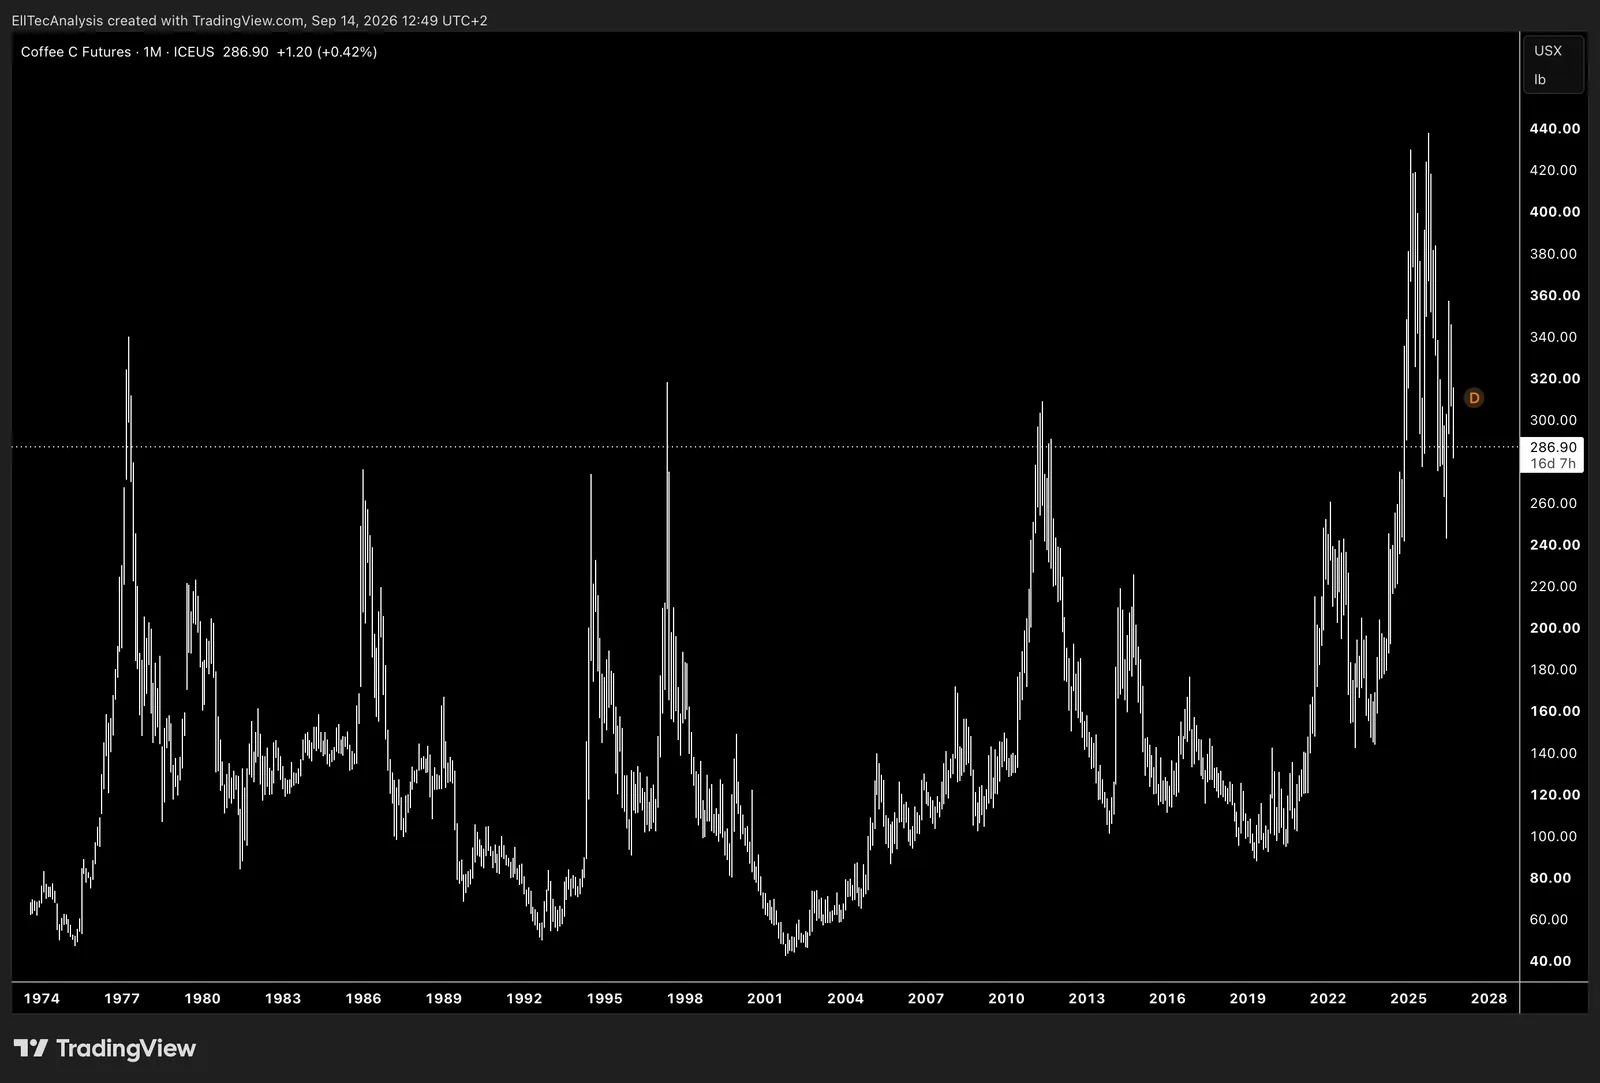
Task: Click the EllTecAnalysis attribution text
Action: click(57, 20)
